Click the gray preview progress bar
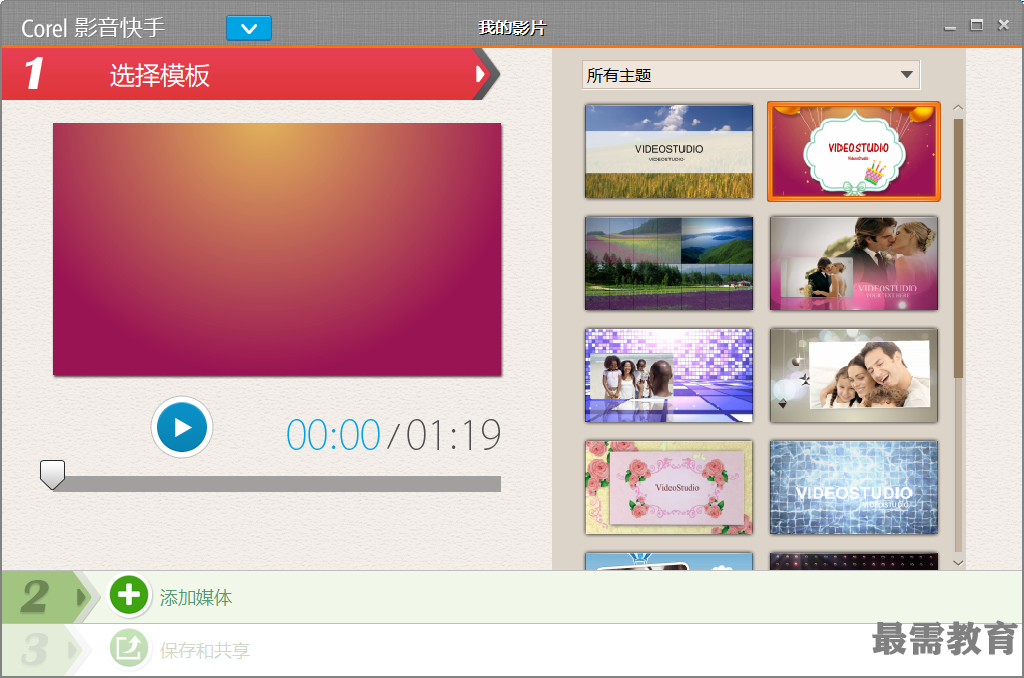 (277, 484)
